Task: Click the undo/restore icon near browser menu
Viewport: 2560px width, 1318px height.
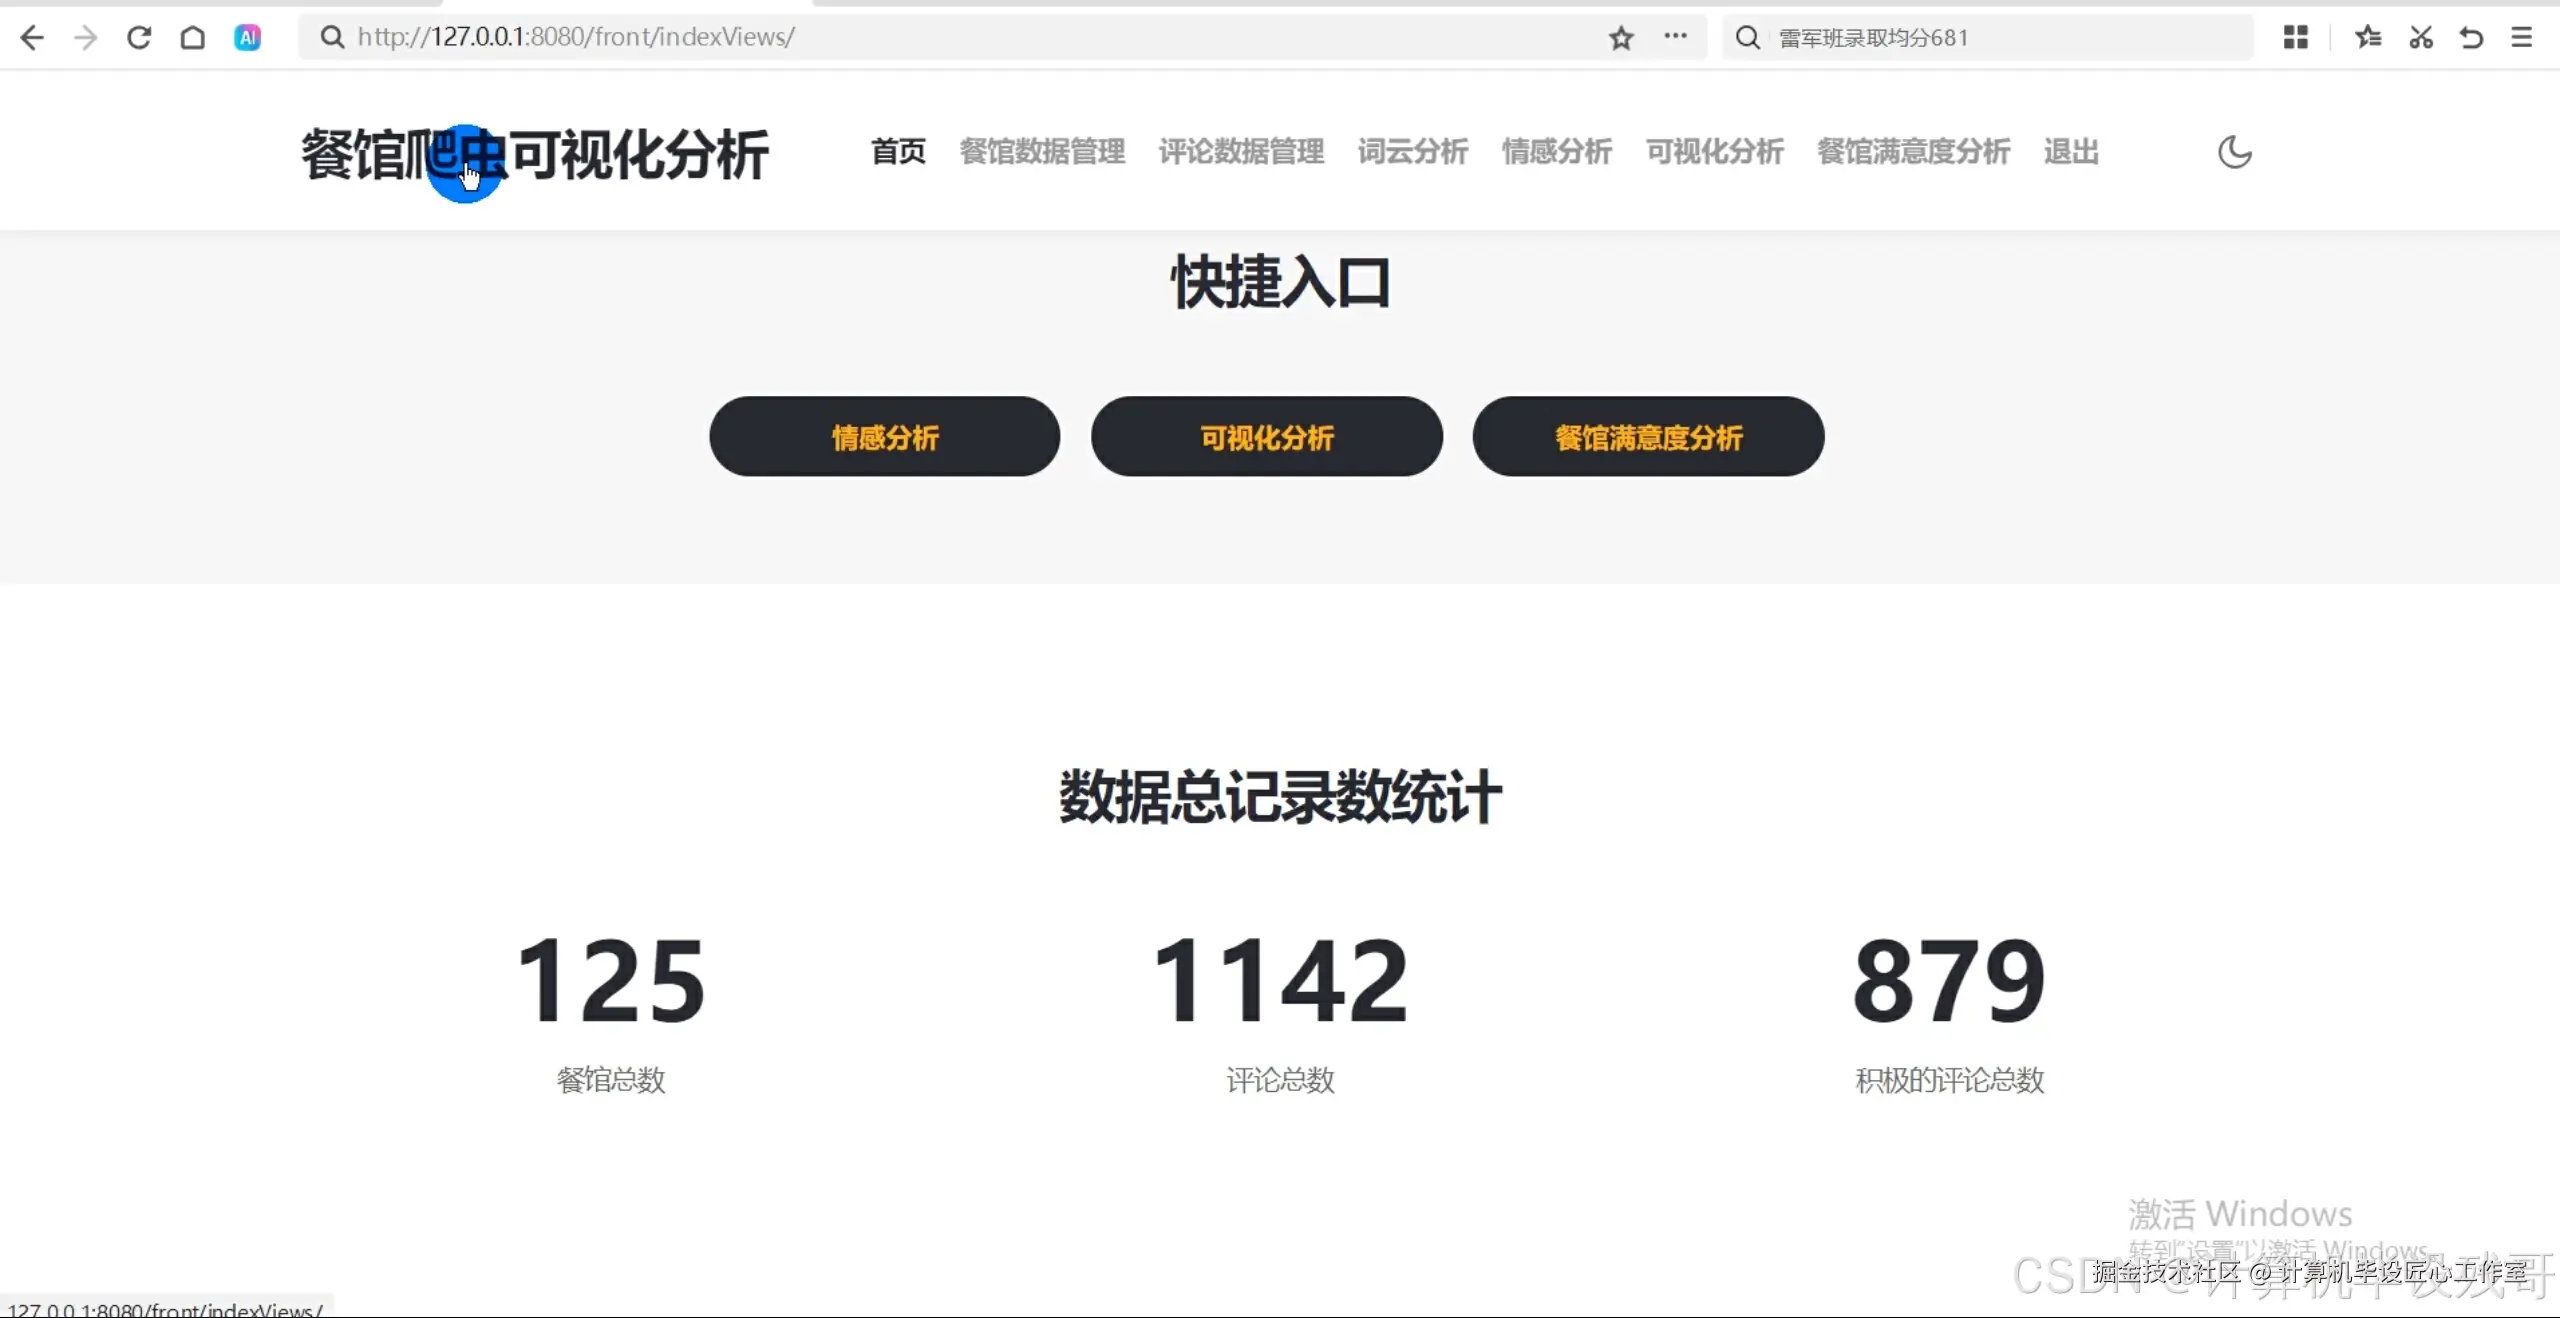Action: click(x=2470, y=37)
